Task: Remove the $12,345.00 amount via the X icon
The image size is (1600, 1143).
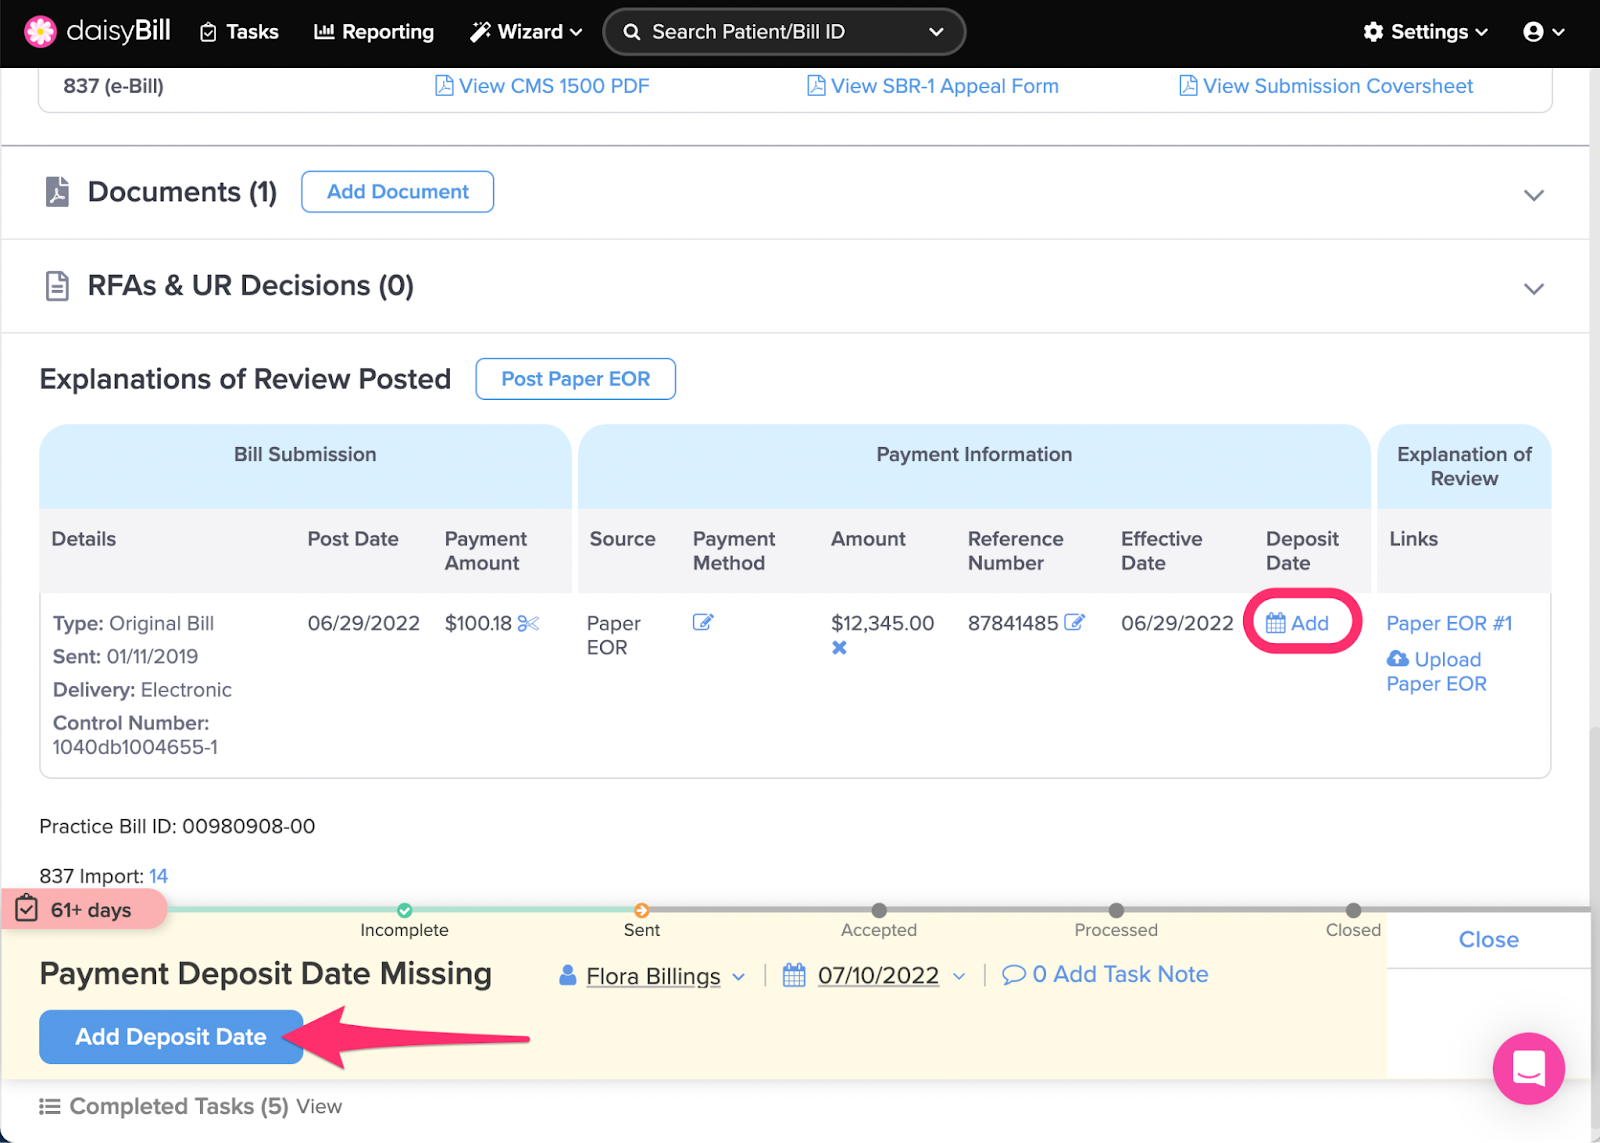Action: tap(839, 647)
